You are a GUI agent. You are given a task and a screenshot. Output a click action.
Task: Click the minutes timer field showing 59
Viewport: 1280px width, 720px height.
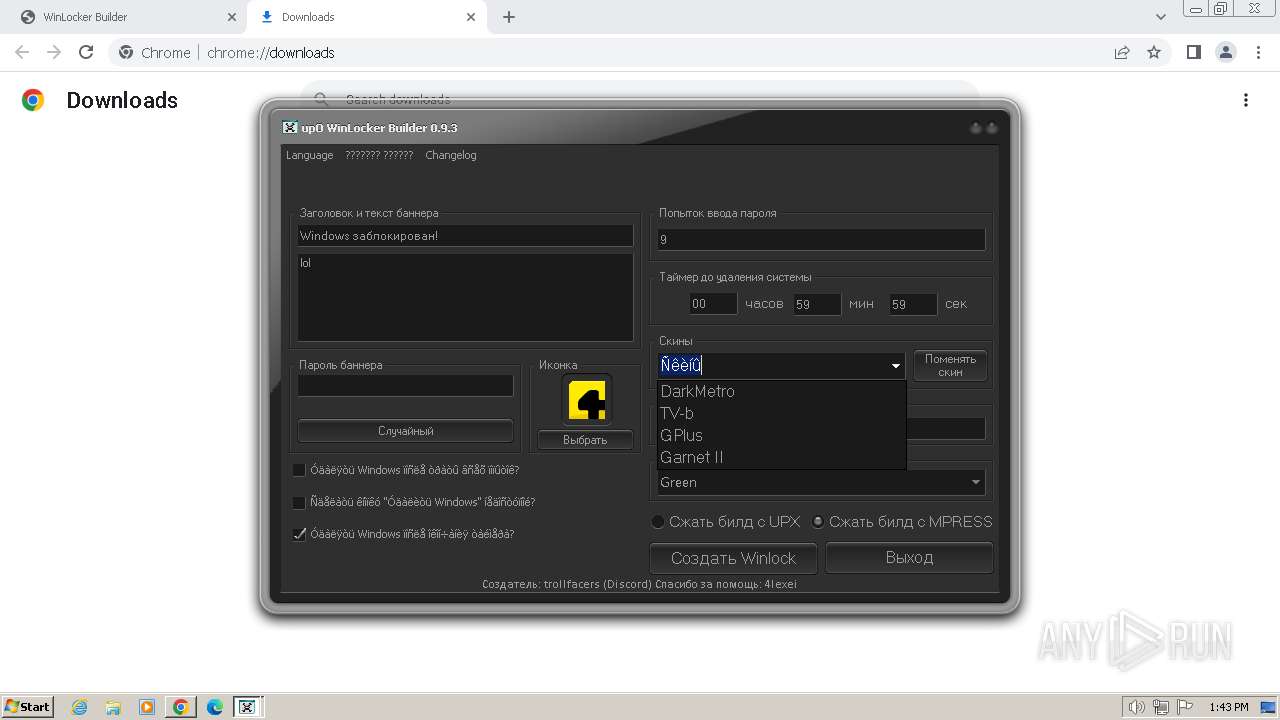pos(817,304)
